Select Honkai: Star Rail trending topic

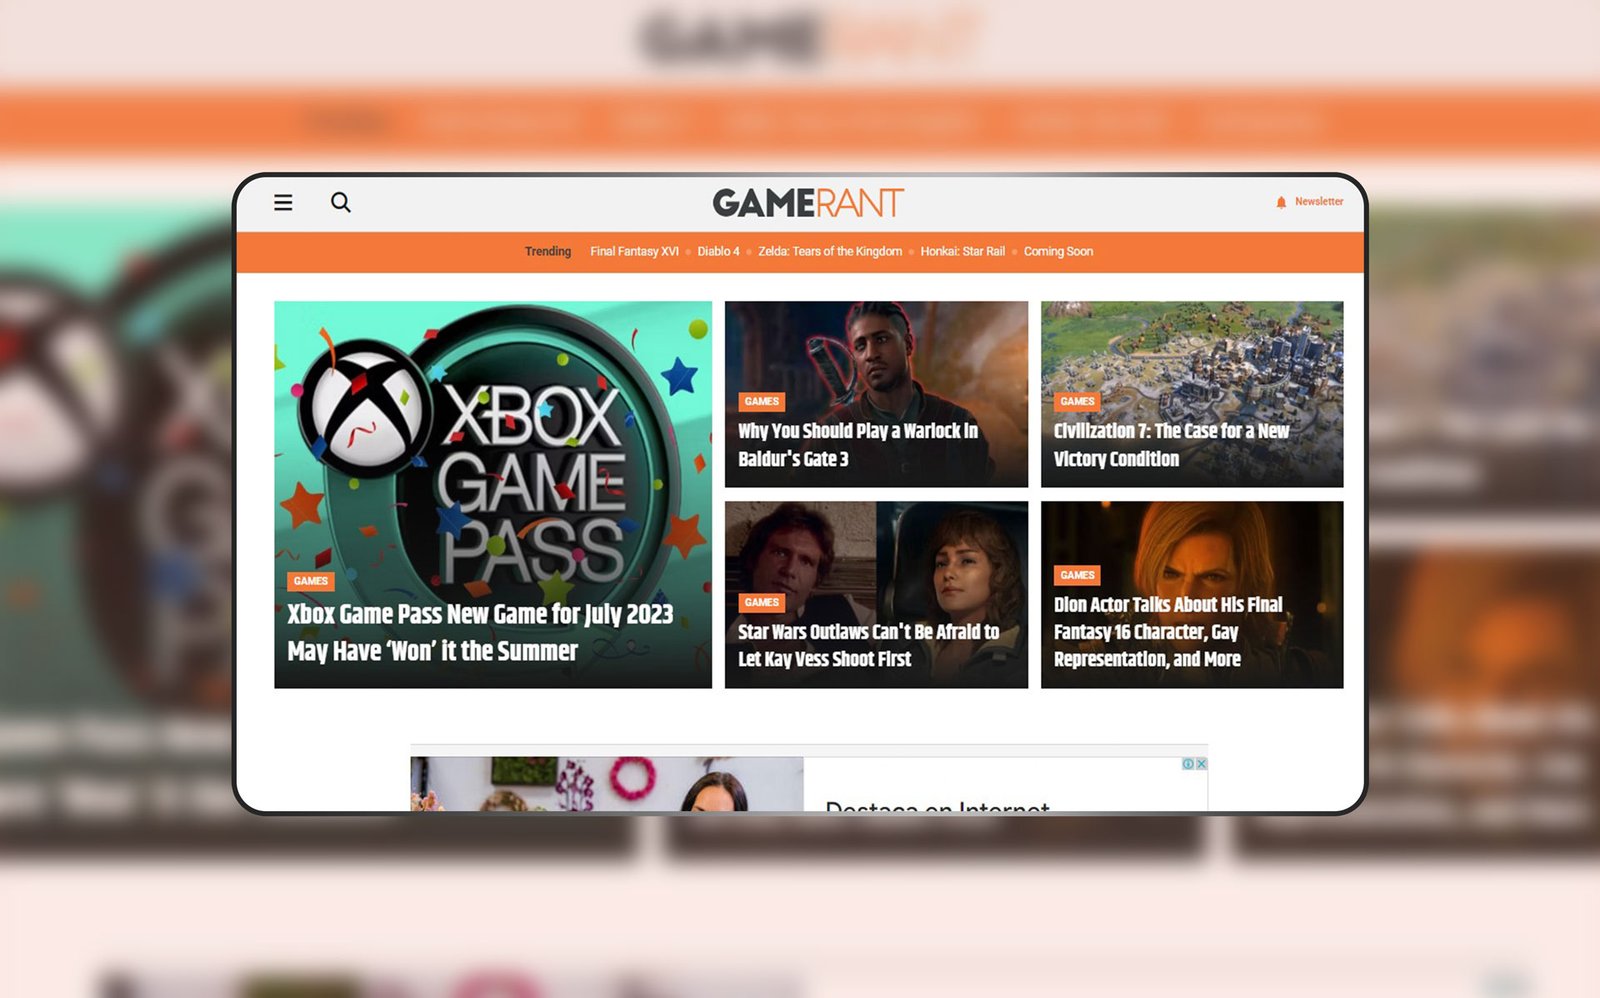pos(962,251)
